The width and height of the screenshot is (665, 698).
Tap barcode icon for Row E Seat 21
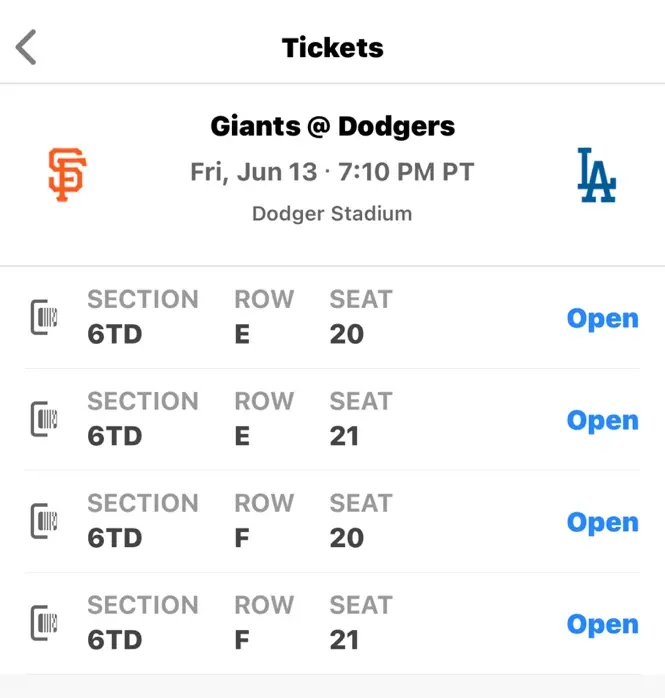click(44, 419)
